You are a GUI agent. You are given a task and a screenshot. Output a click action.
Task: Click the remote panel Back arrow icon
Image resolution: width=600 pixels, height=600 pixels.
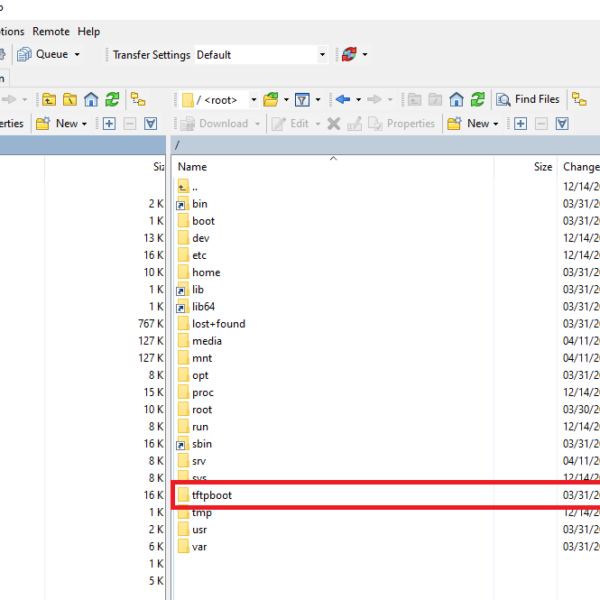pyautogui.click(x=343, y=99)
